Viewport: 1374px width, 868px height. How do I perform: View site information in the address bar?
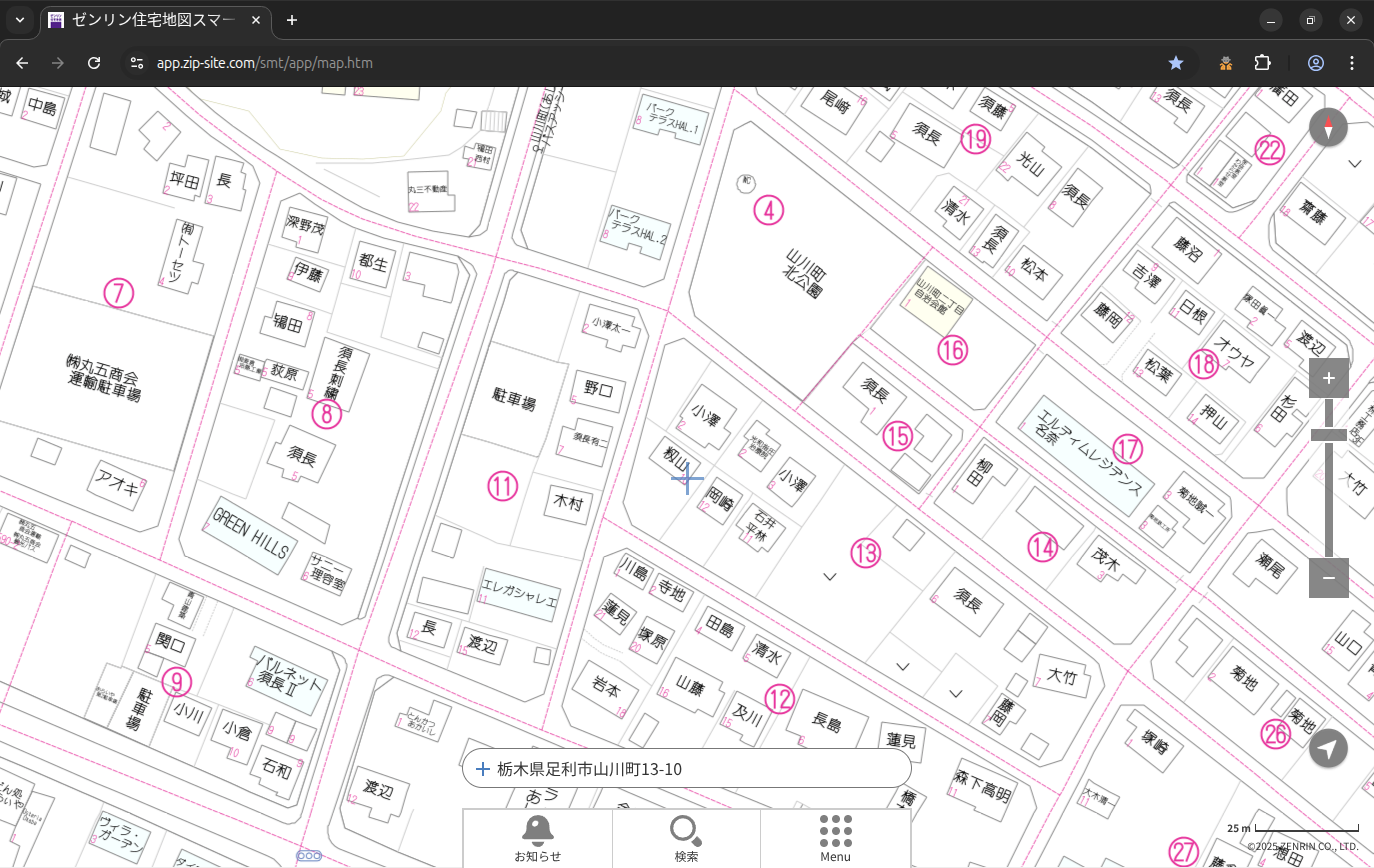[x=137, y=63]
